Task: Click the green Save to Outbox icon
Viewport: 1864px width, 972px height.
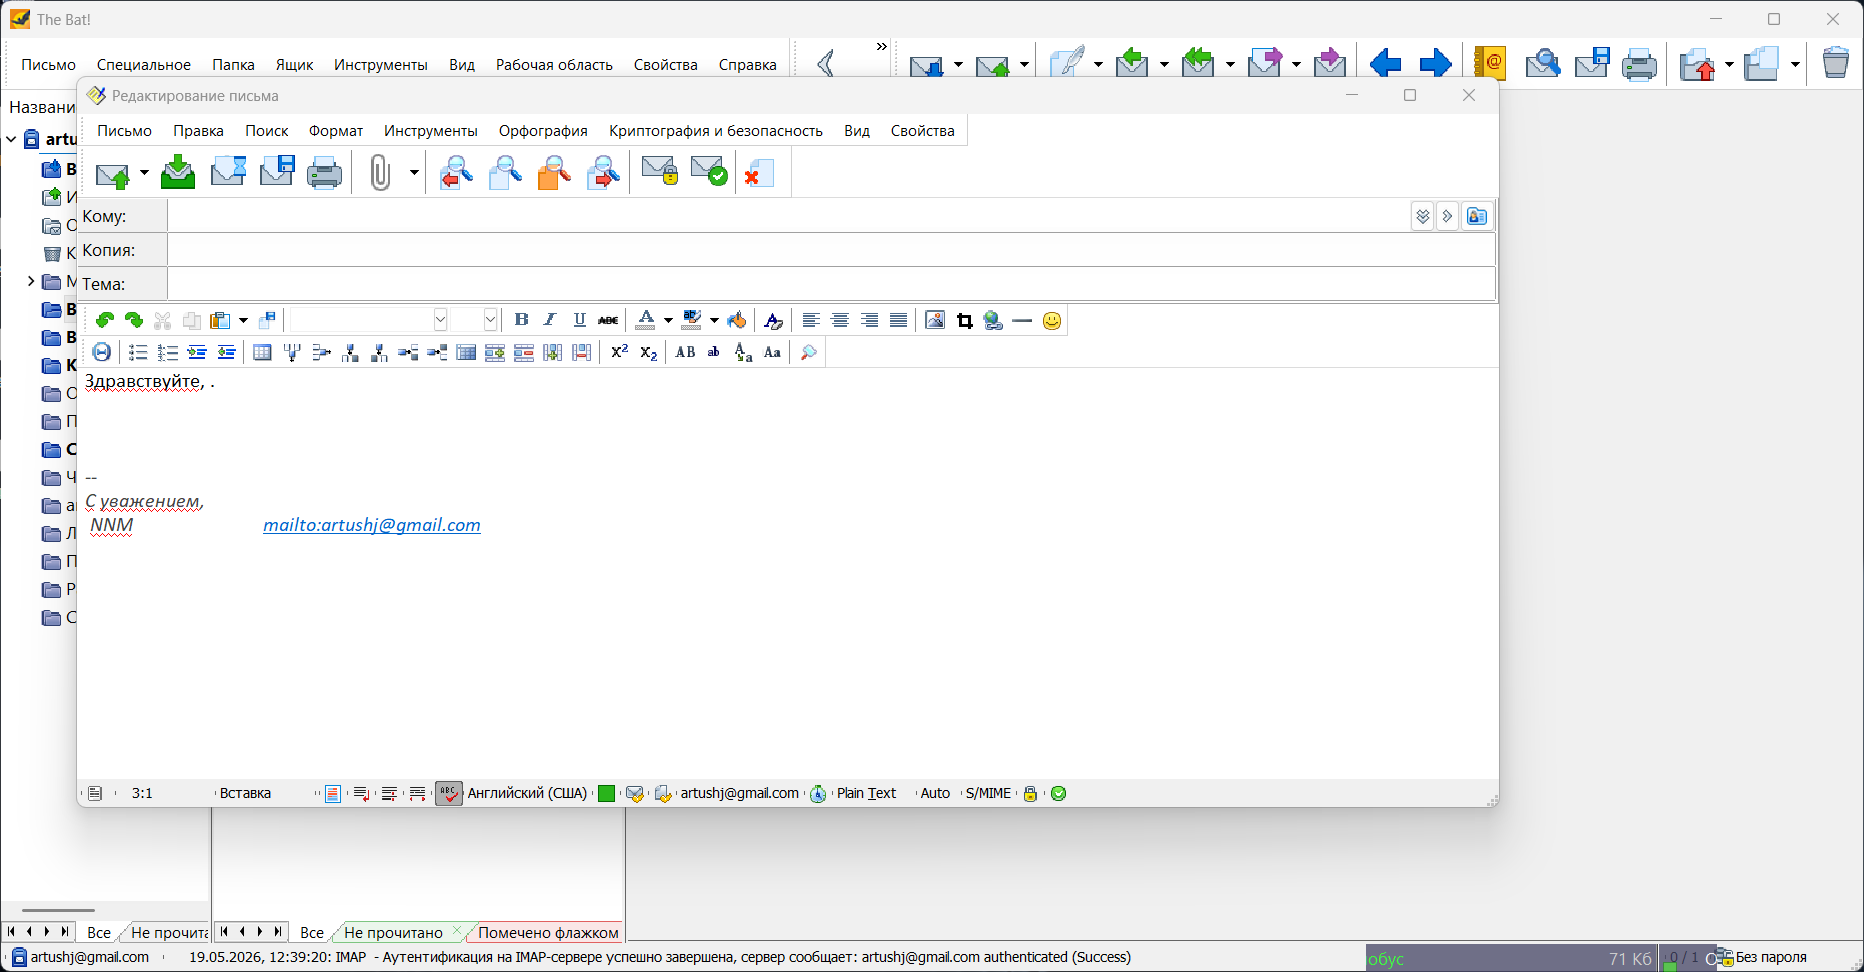Action: (178, 172)
